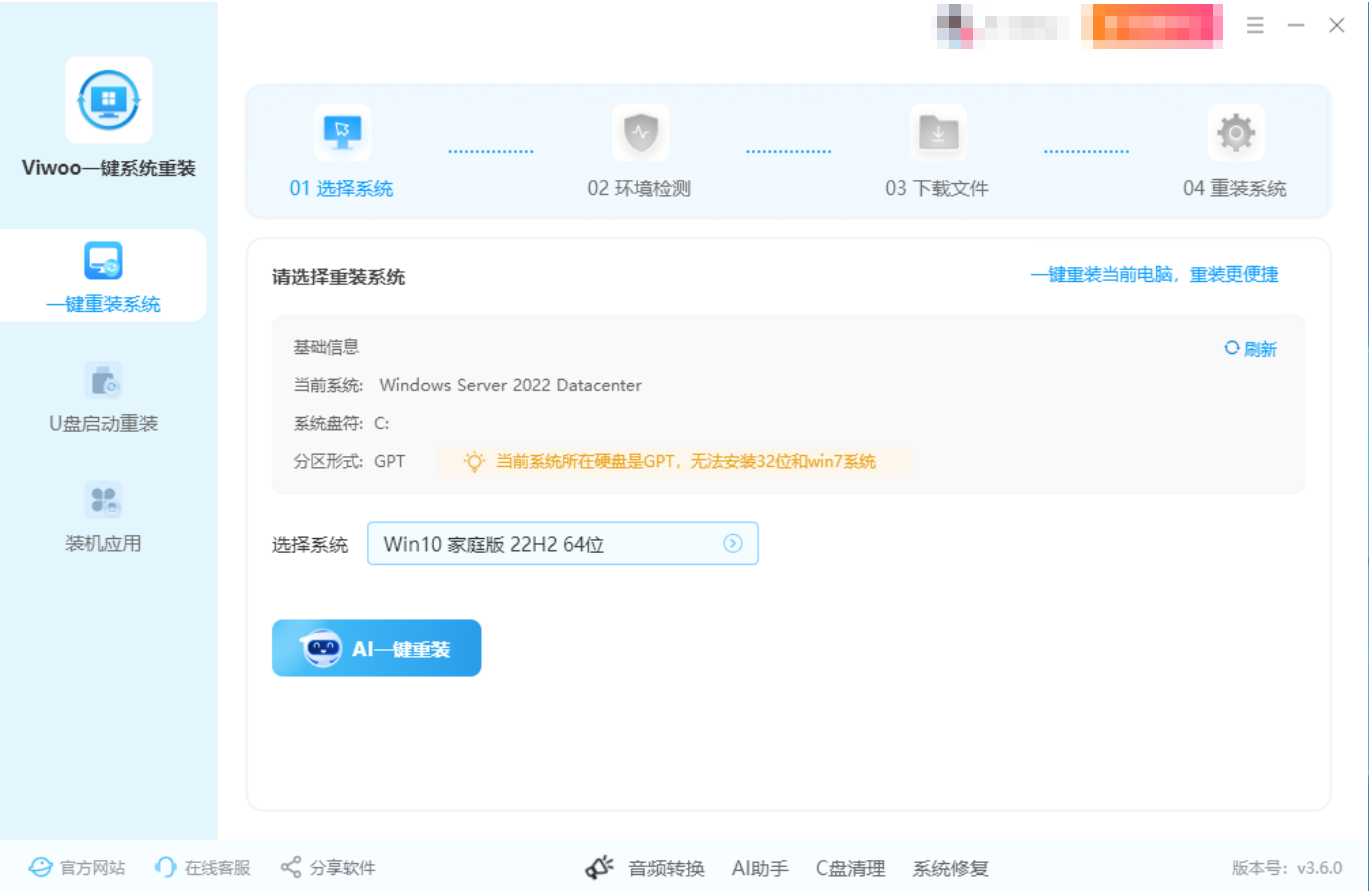The height and width of the screenshot is (891, 1369).
Task: Open the 官方网站 link
Action: [93, 868]
